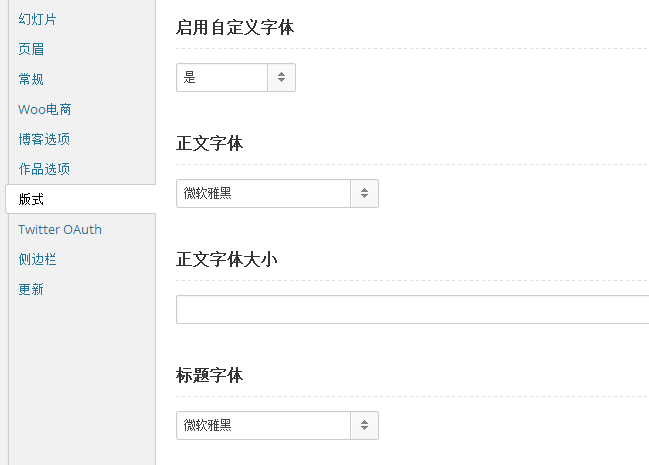649x465 pixels.
Task: Click the 启用自定义字体 section heading
Action: coord(235,28)
